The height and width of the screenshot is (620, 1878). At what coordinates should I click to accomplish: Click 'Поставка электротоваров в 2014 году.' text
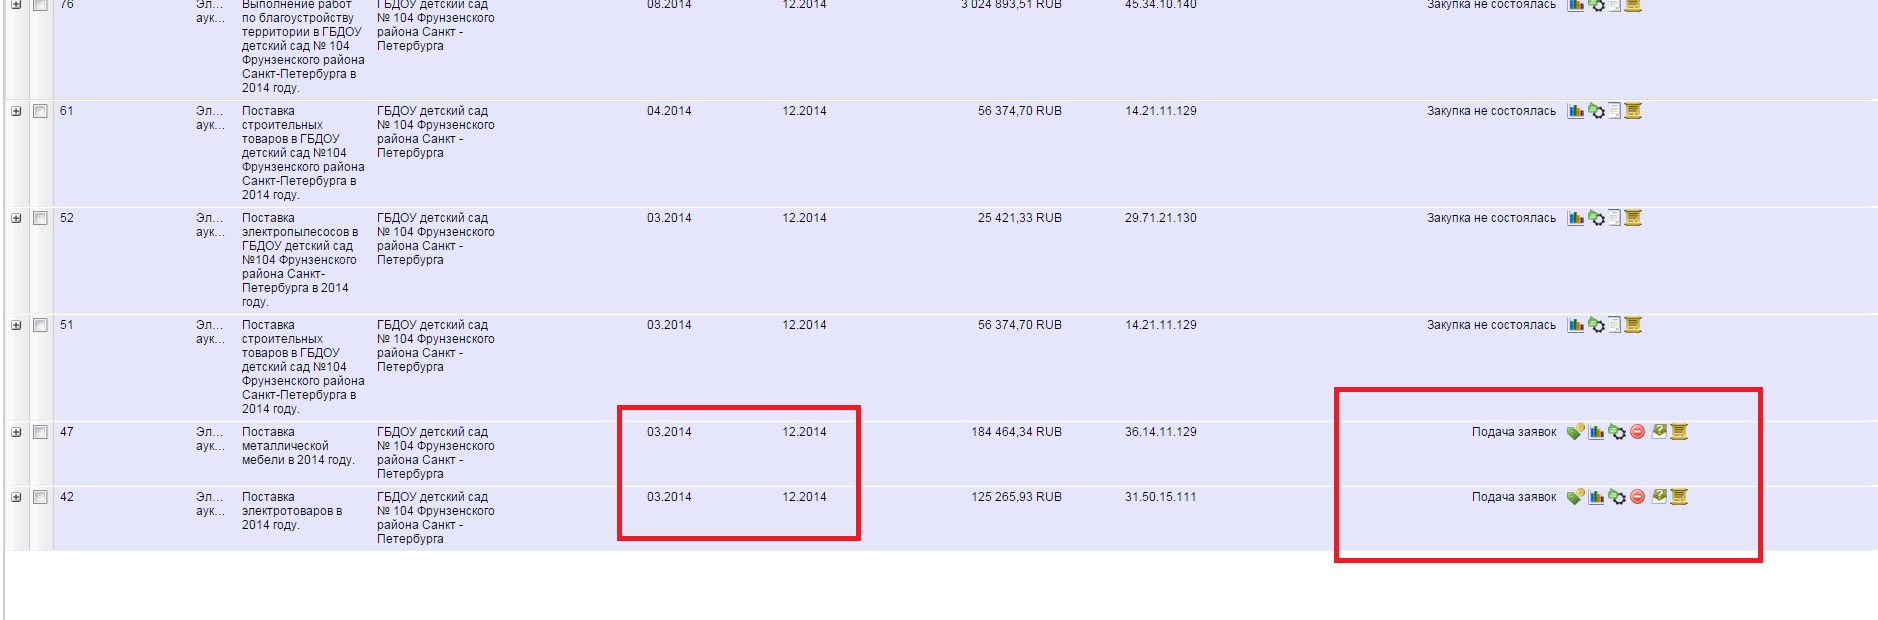coord(292,511)
